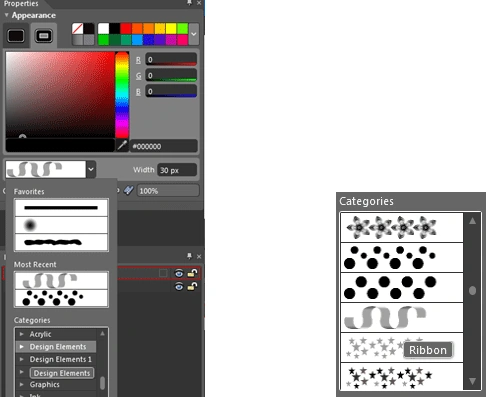Viewport: 486px width, 397px height.
Task: Select the Fill attribute button
Action: [16, 36]
